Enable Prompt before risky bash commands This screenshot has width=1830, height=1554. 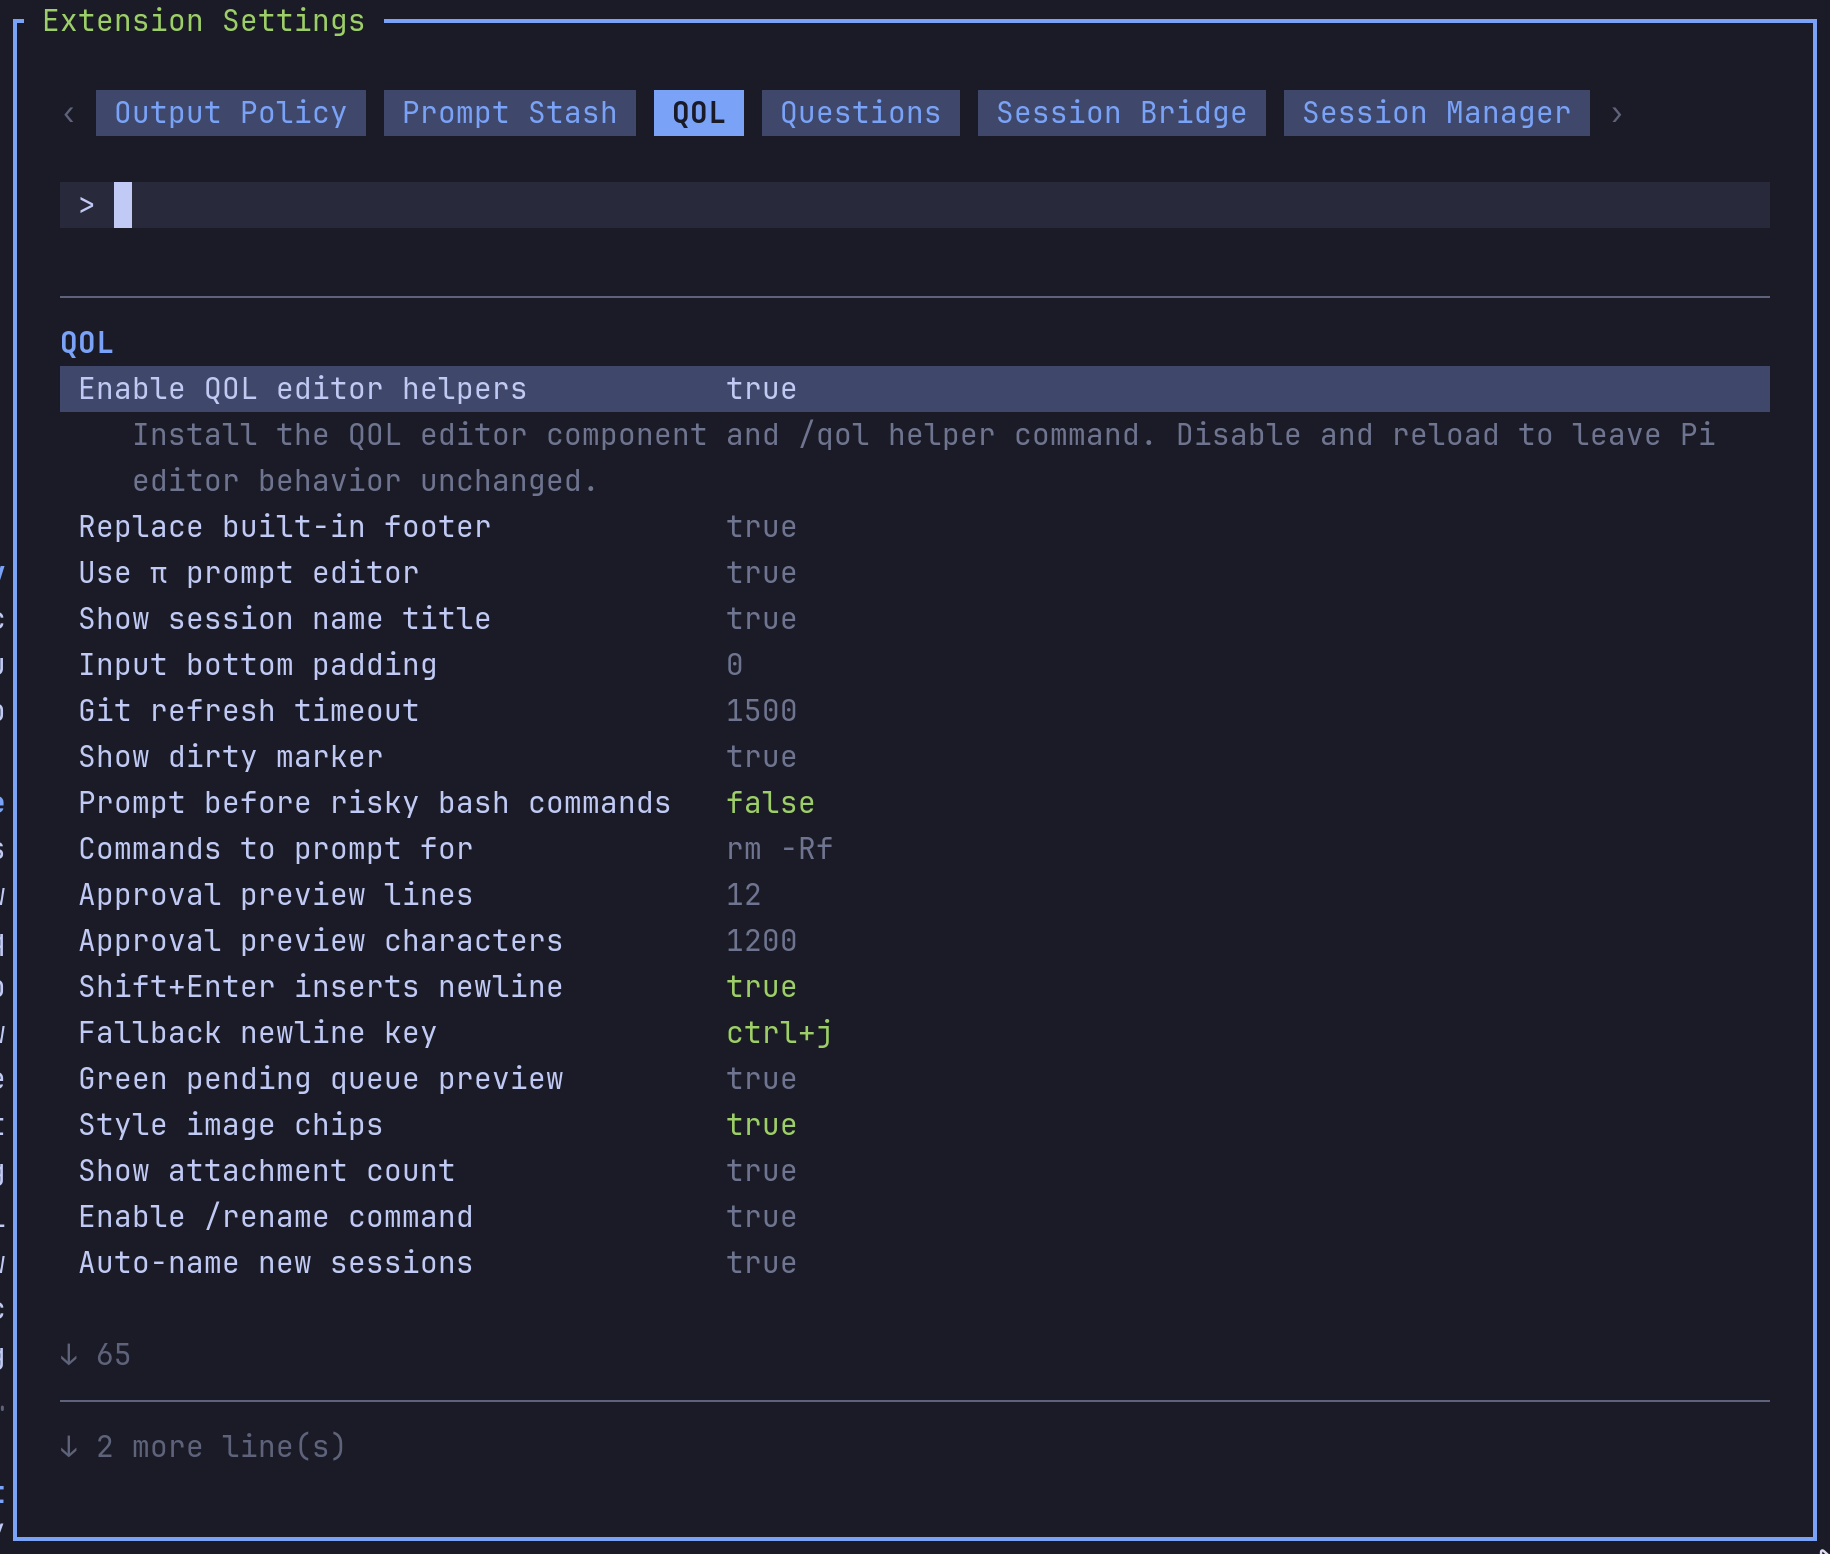pos(770,803)
